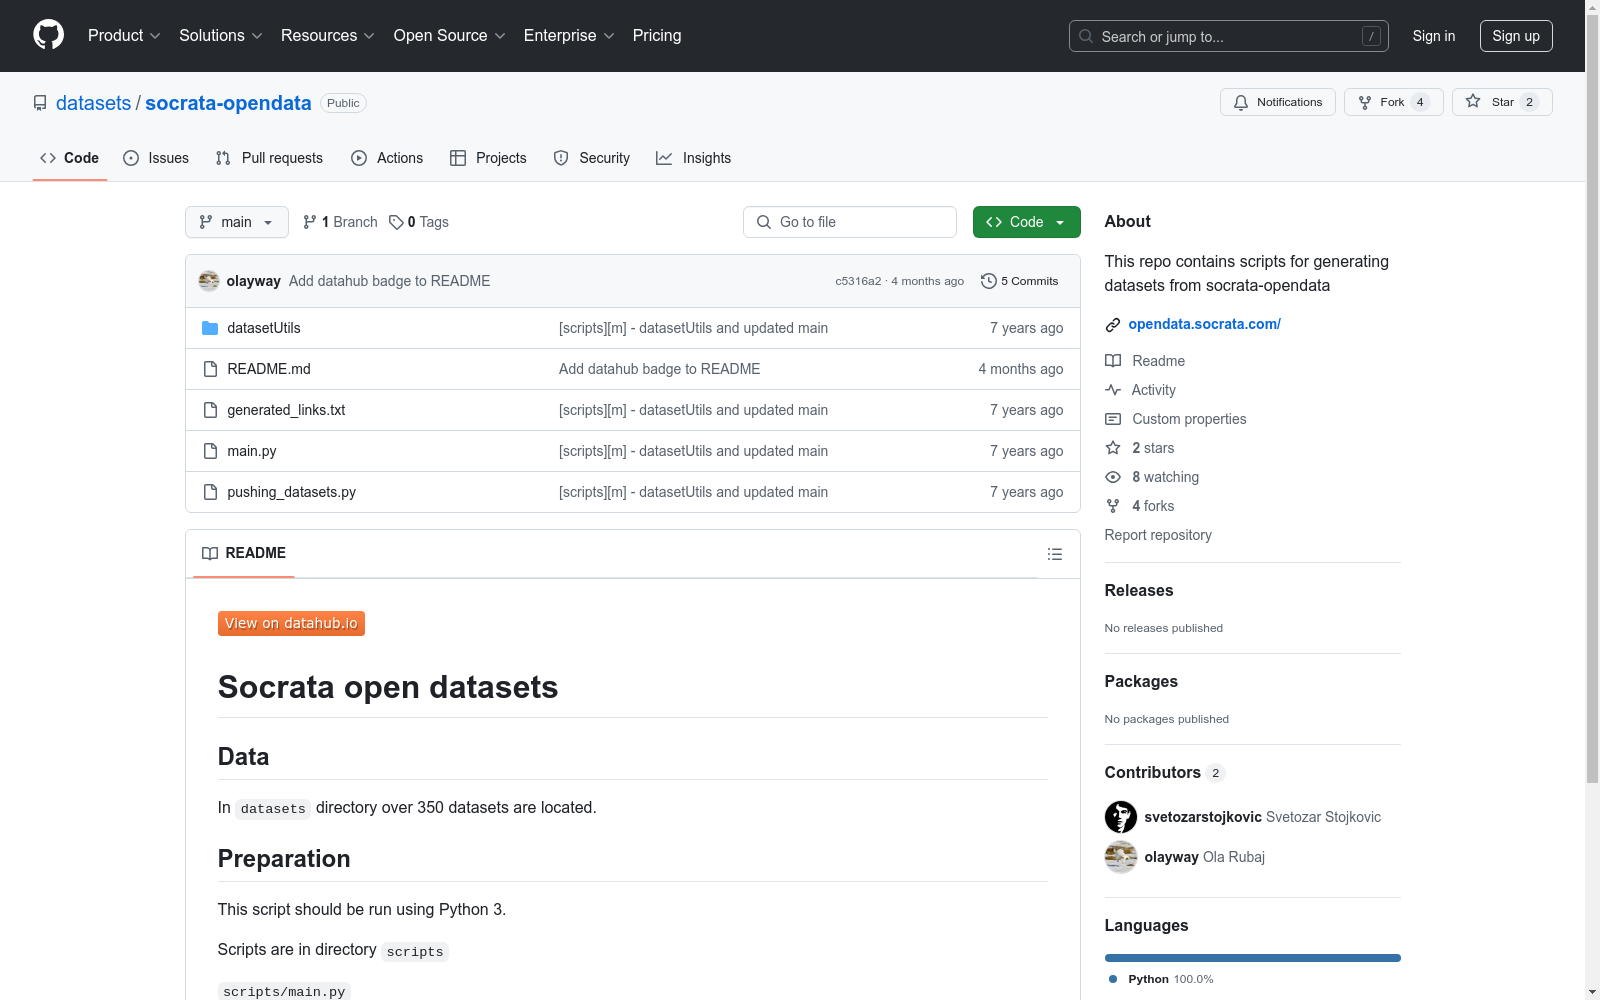
Task: Select the magnifier icon in the search bar
Action: pyautogui.click(x=1086, y=36)
